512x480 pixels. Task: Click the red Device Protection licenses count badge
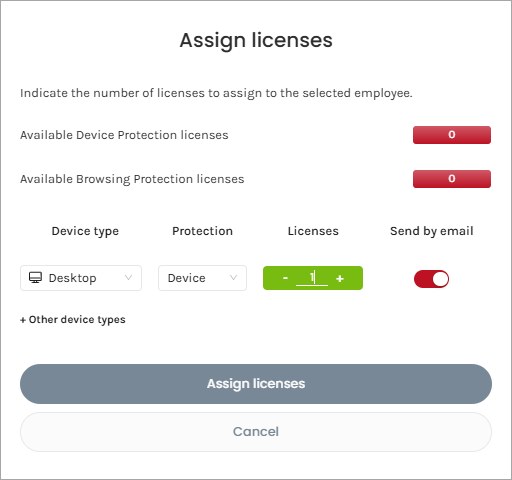(x=452, y=135)
